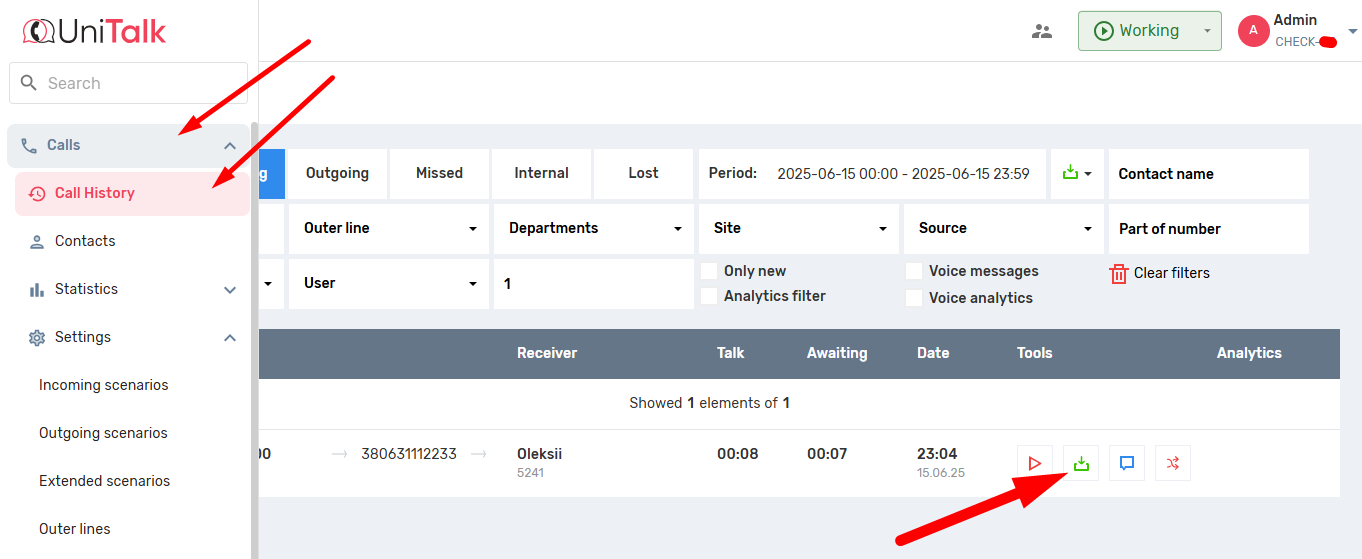Click the sidebar vertical scrollbar
This screenshot has width=1362, height=559.
click(254, 340)
